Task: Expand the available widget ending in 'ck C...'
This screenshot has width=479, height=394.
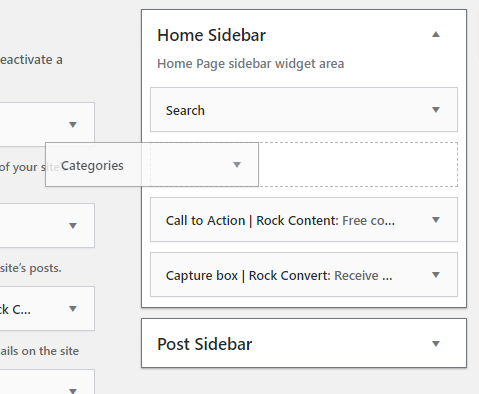Action: point(73,309)
